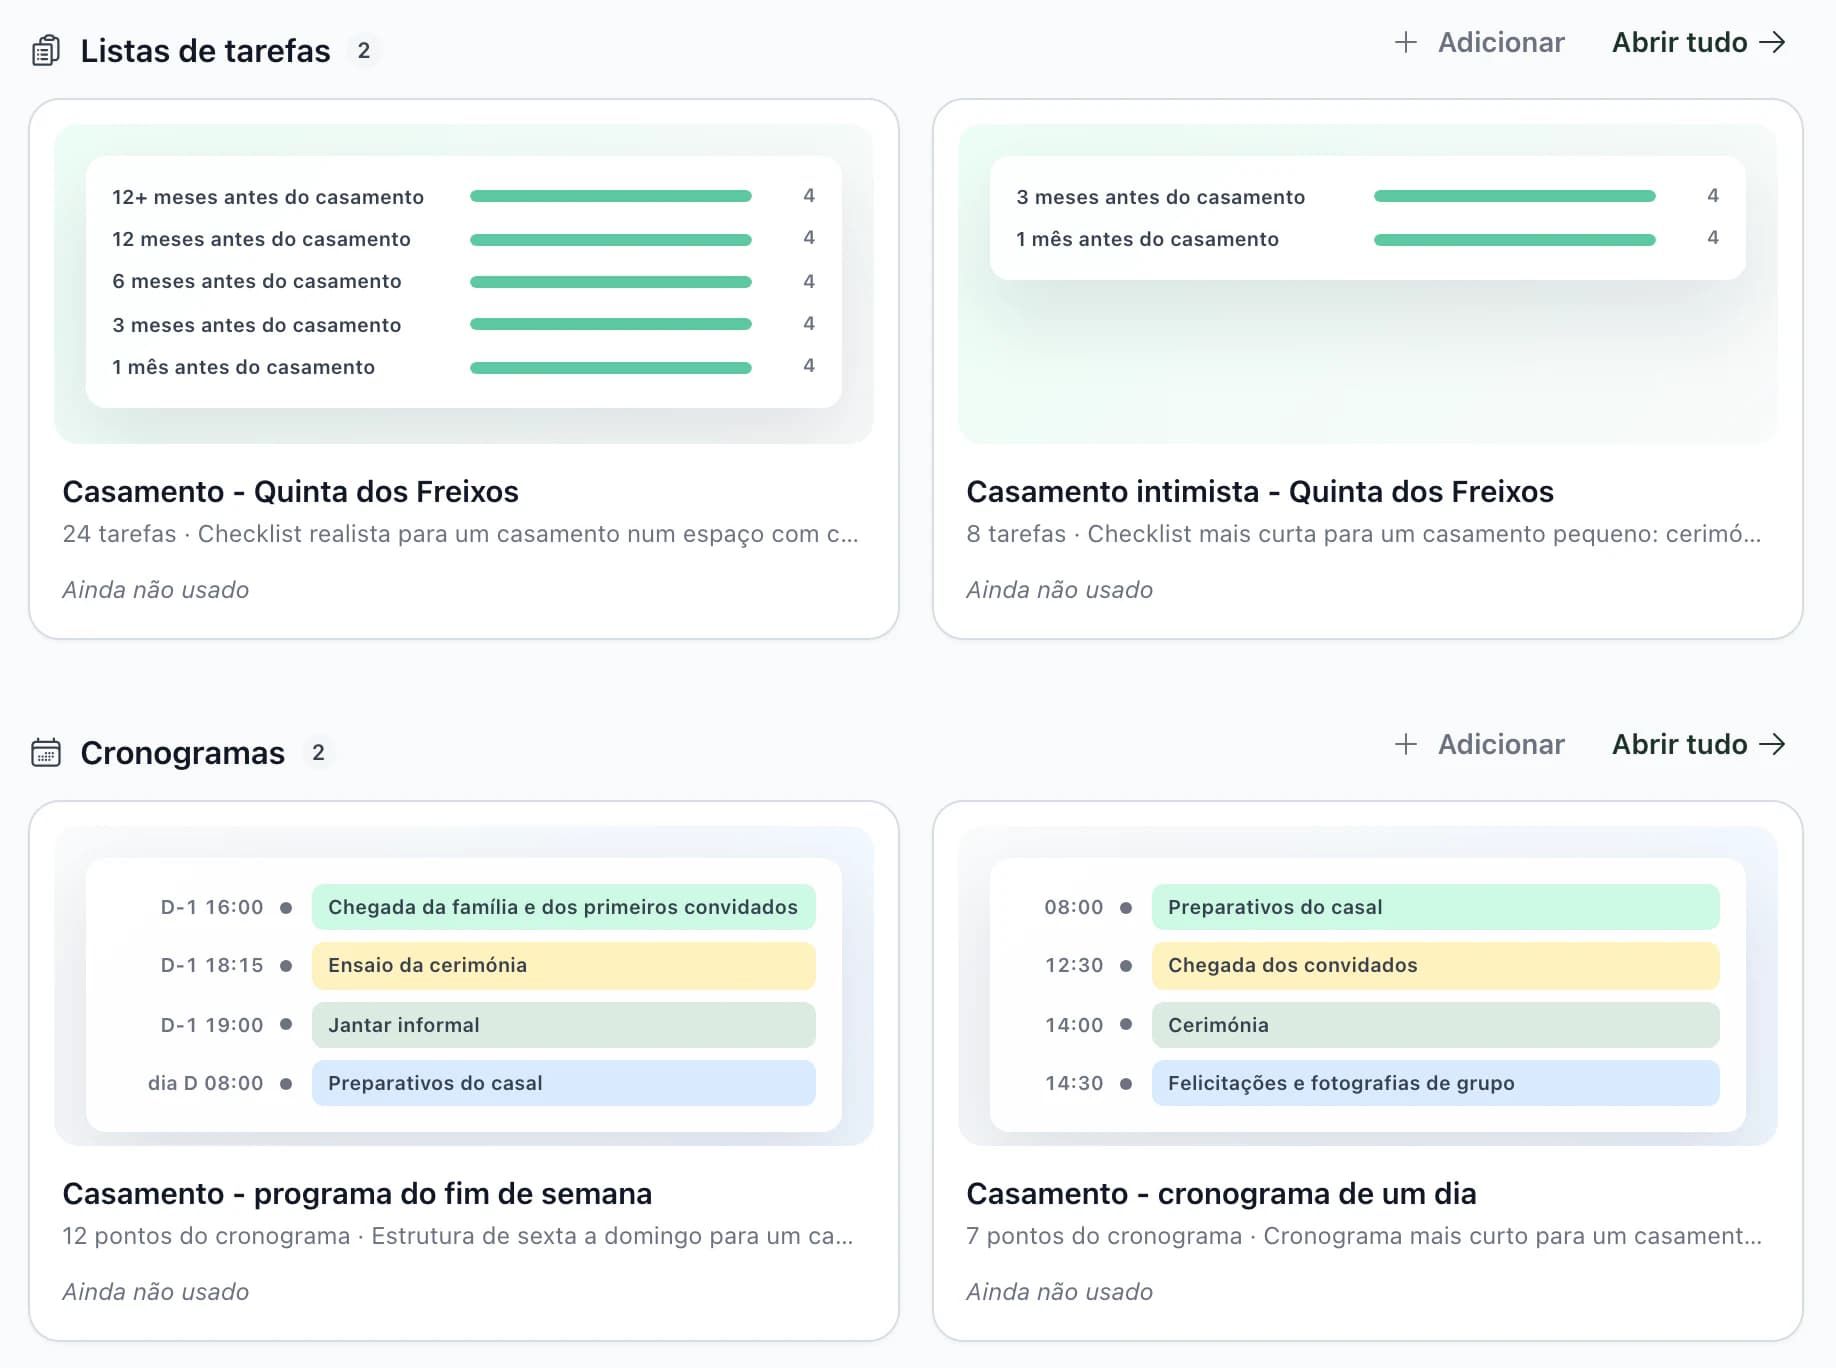This screenshot has width=1836, height=1368.
Task: Add a new schedule via Adicionar in Cronogramas
Action: click(x=1479, y=744)
